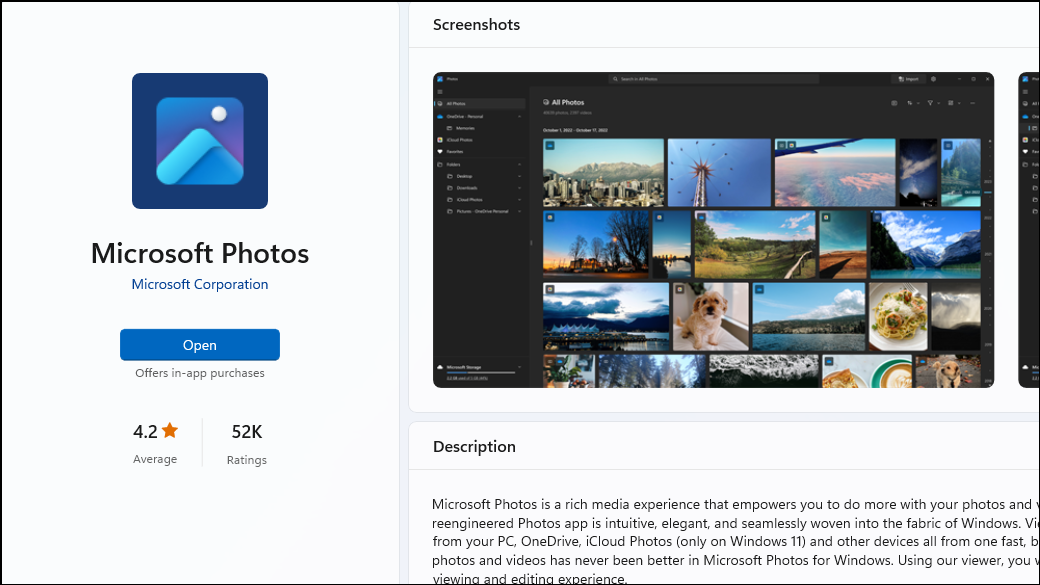Viewport: 1040px width, 585px height.
Task: Click the "Offers in-app purchases" text
Action: (200, 373)
